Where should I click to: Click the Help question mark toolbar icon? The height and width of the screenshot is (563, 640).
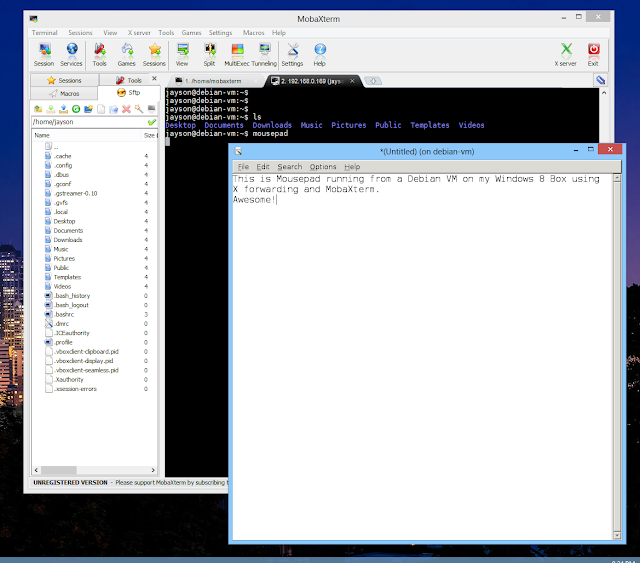(x=320, y=54)
